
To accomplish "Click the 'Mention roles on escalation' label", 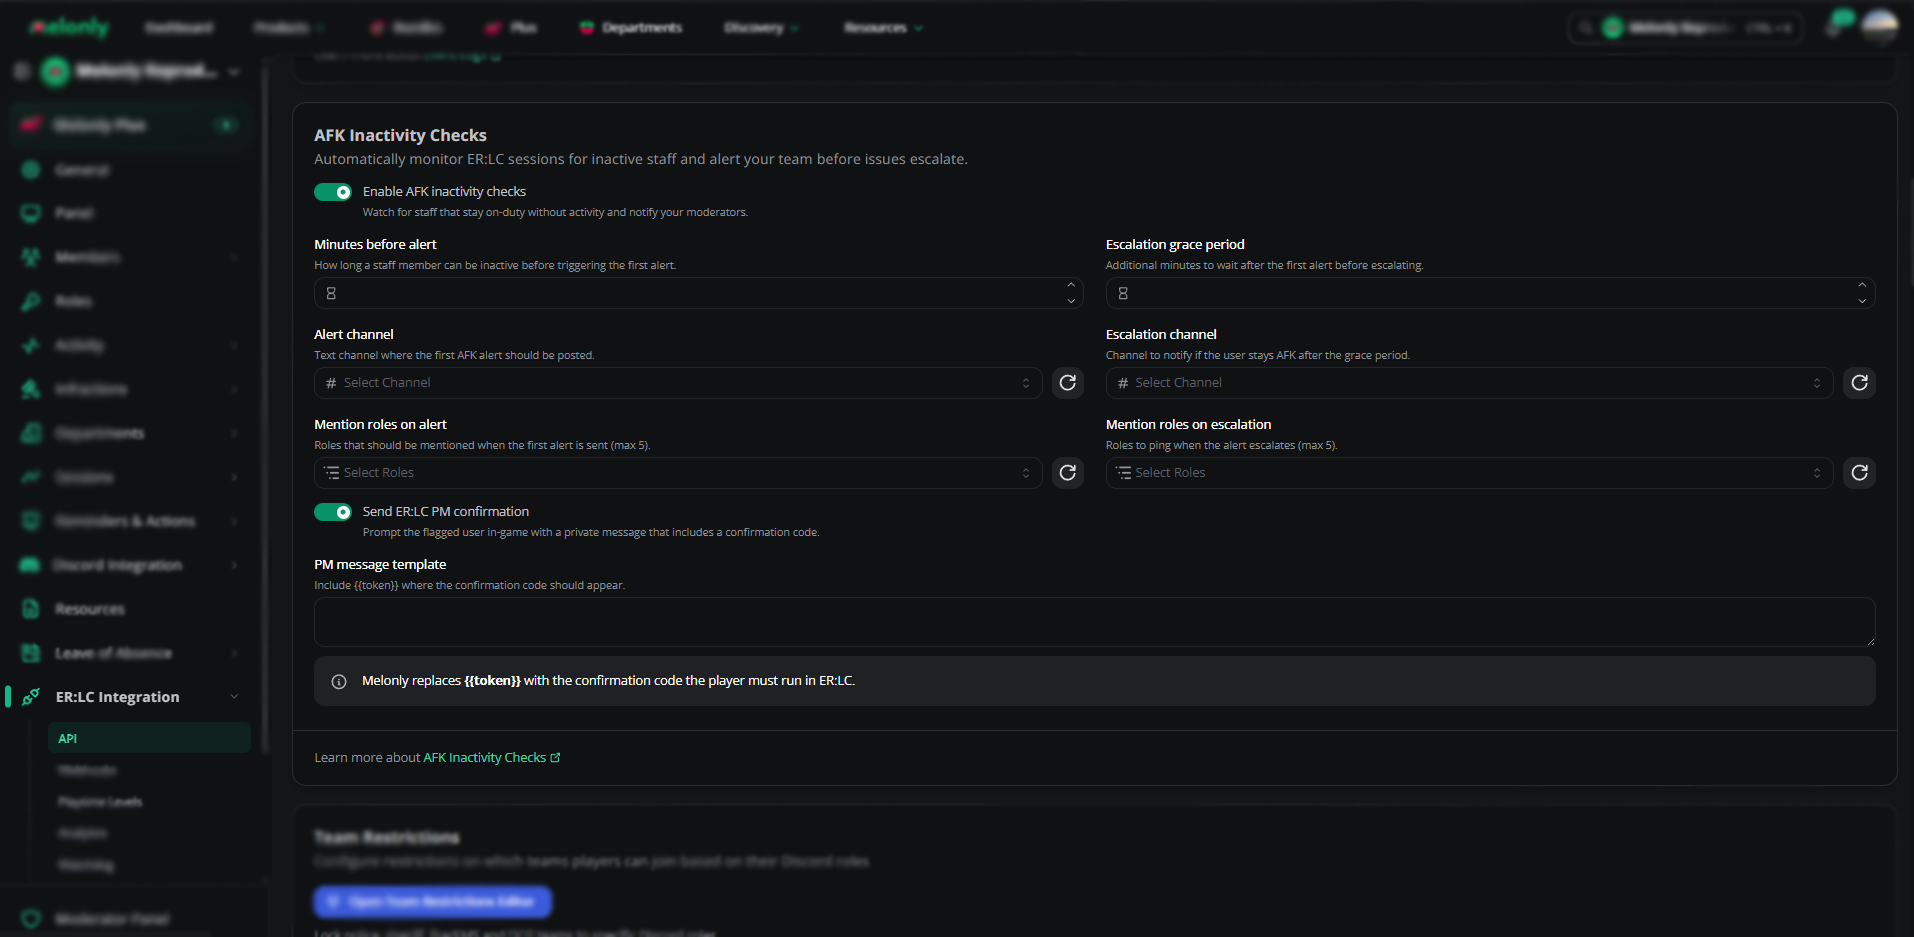I will 1188,425.
